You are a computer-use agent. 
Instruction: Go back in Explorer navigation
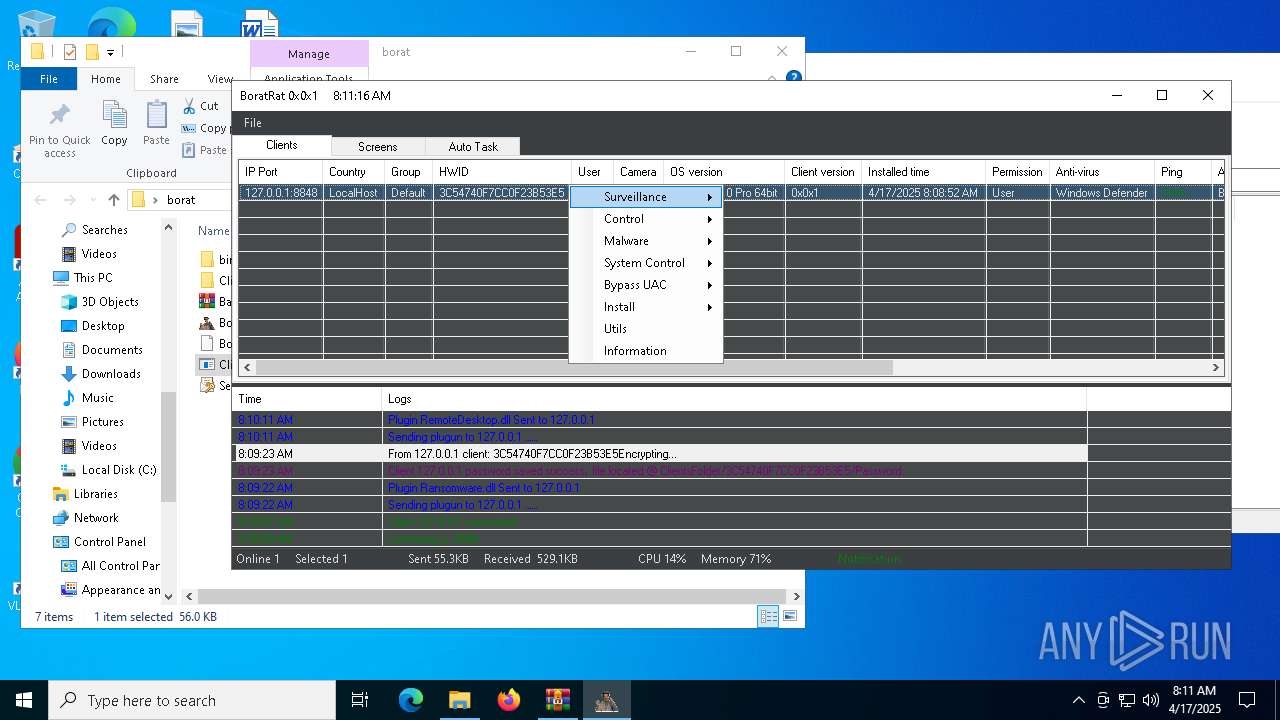click(x=41, y=200)
